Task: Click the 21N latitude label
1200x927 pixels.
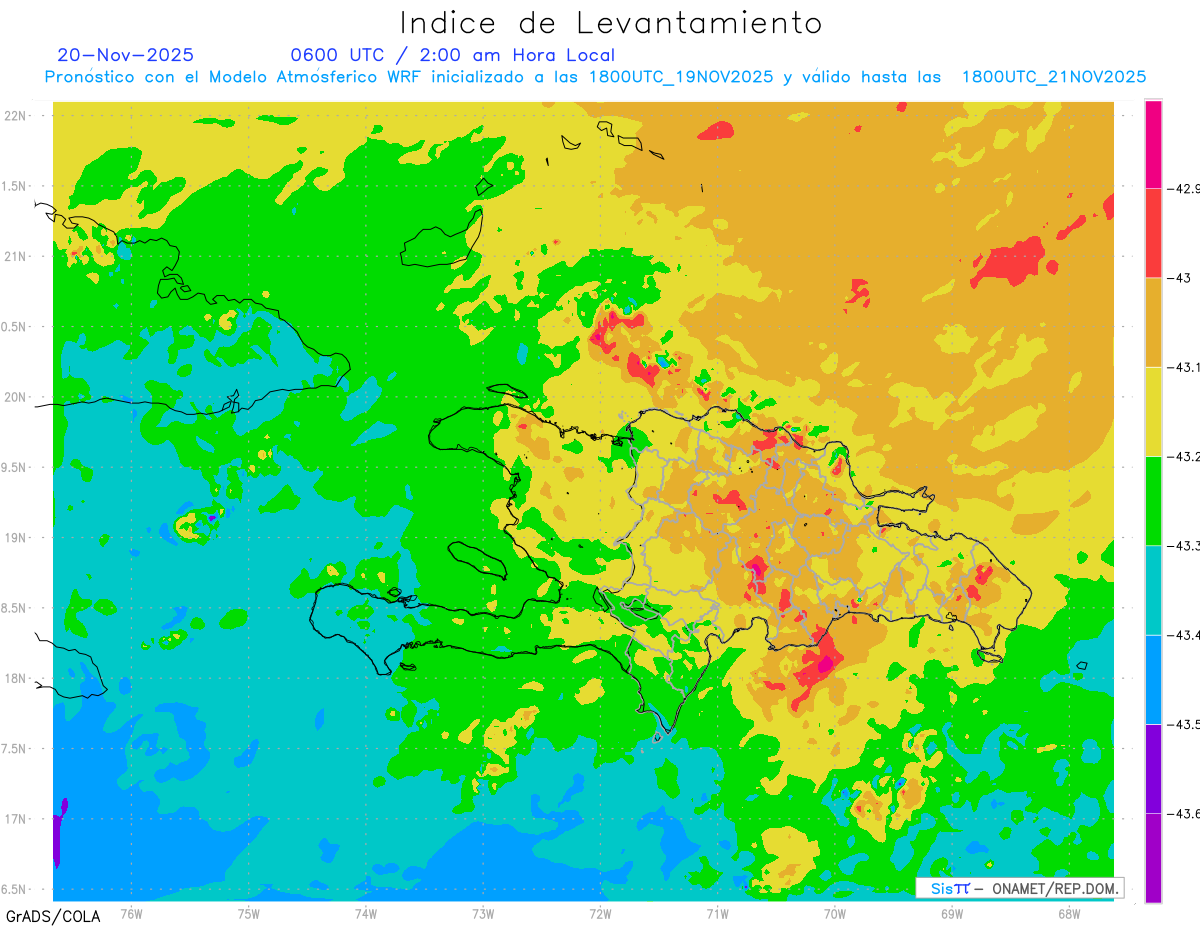Action: (15, 257)
